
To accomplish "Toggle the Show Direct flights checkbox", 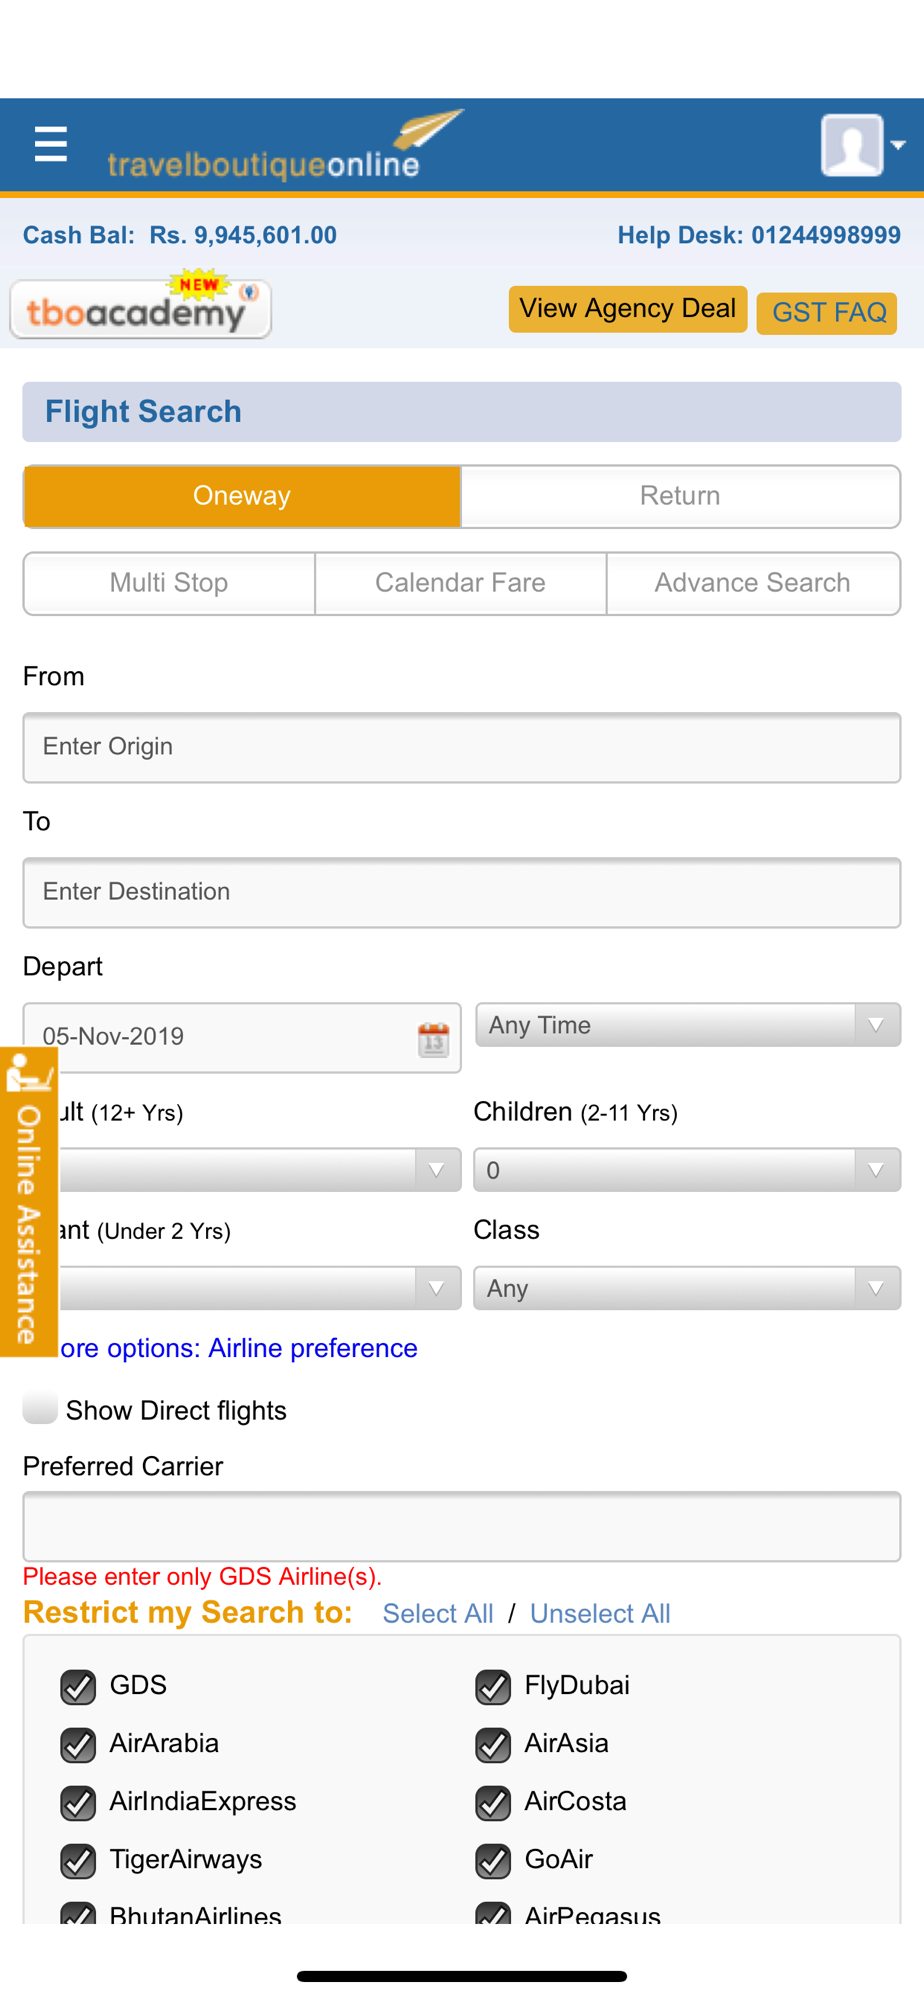I will pos(40,1408).
